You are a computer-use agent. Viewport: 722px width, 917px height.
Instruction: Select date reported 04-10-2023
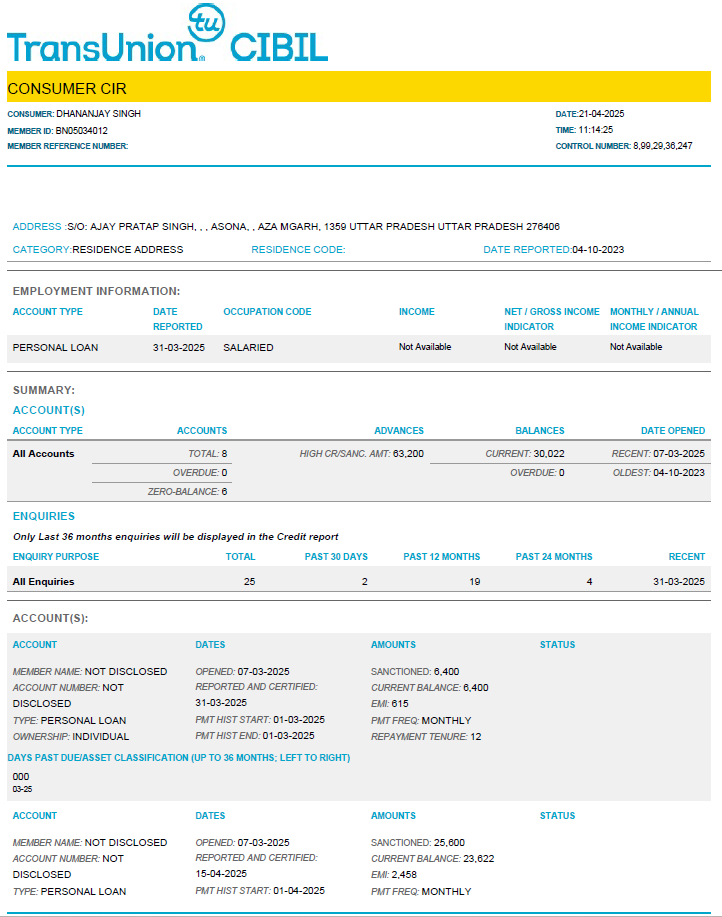[598, 250]
